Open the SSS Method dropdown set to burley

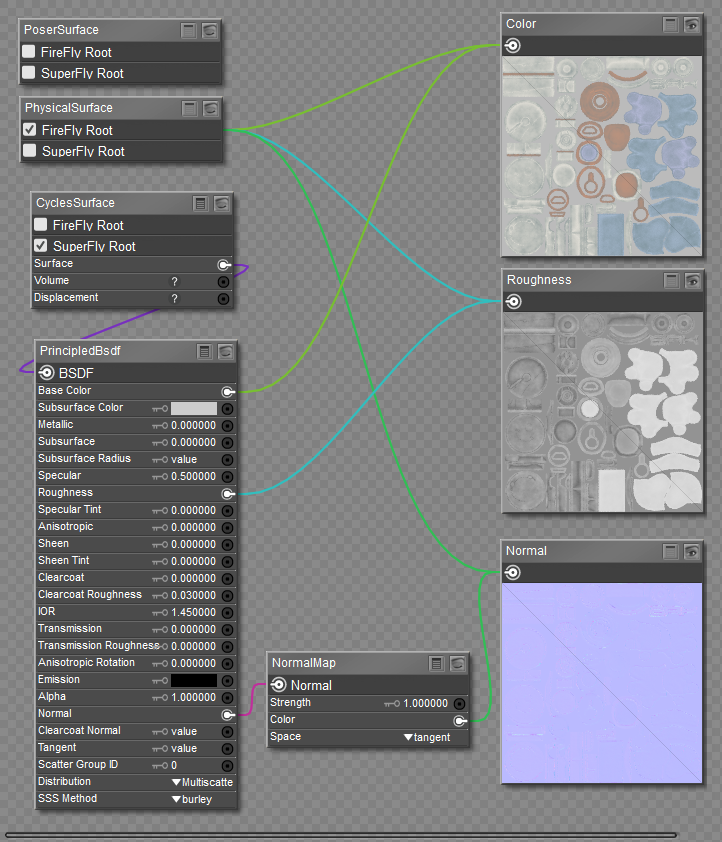pos(192,800)
